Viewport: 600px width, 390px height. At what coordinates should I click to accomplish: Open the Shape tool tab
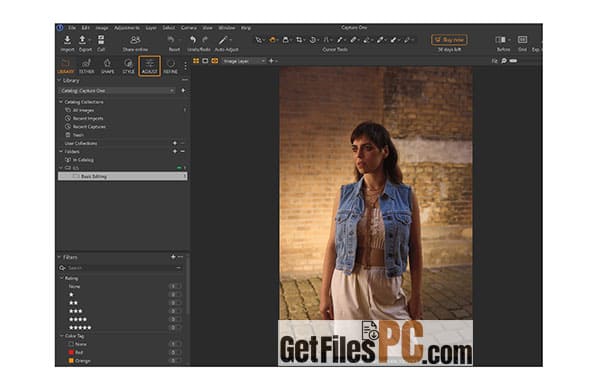(x=108, y=66)
